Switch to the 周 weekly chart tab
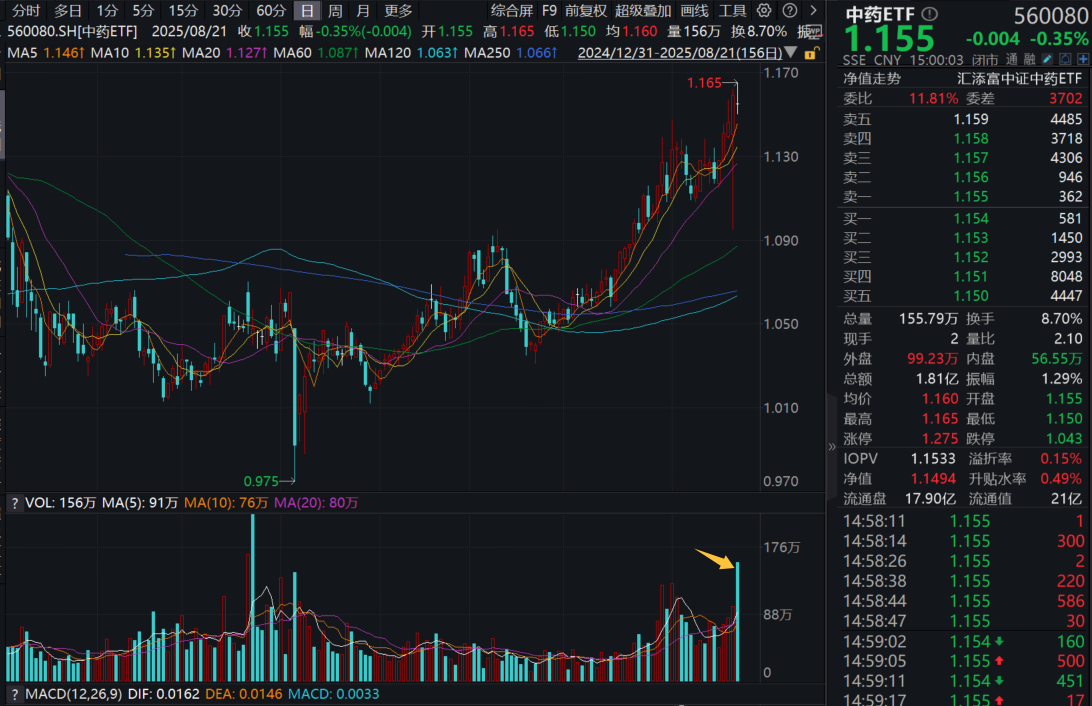This screenshot has height=706, width=1092. click(x=335, y=11)
